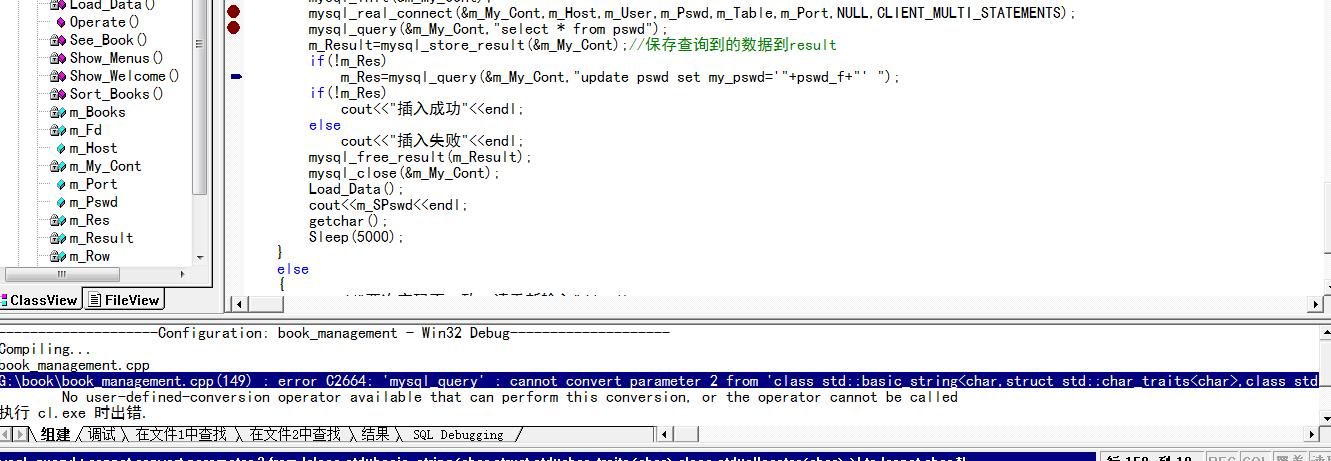
Task: Open 在文件1中查找 output tab
Action: tap(181, 434)
